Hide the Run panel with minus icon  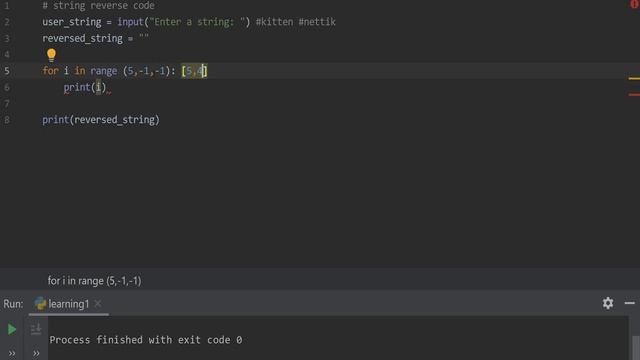(629, 303)
